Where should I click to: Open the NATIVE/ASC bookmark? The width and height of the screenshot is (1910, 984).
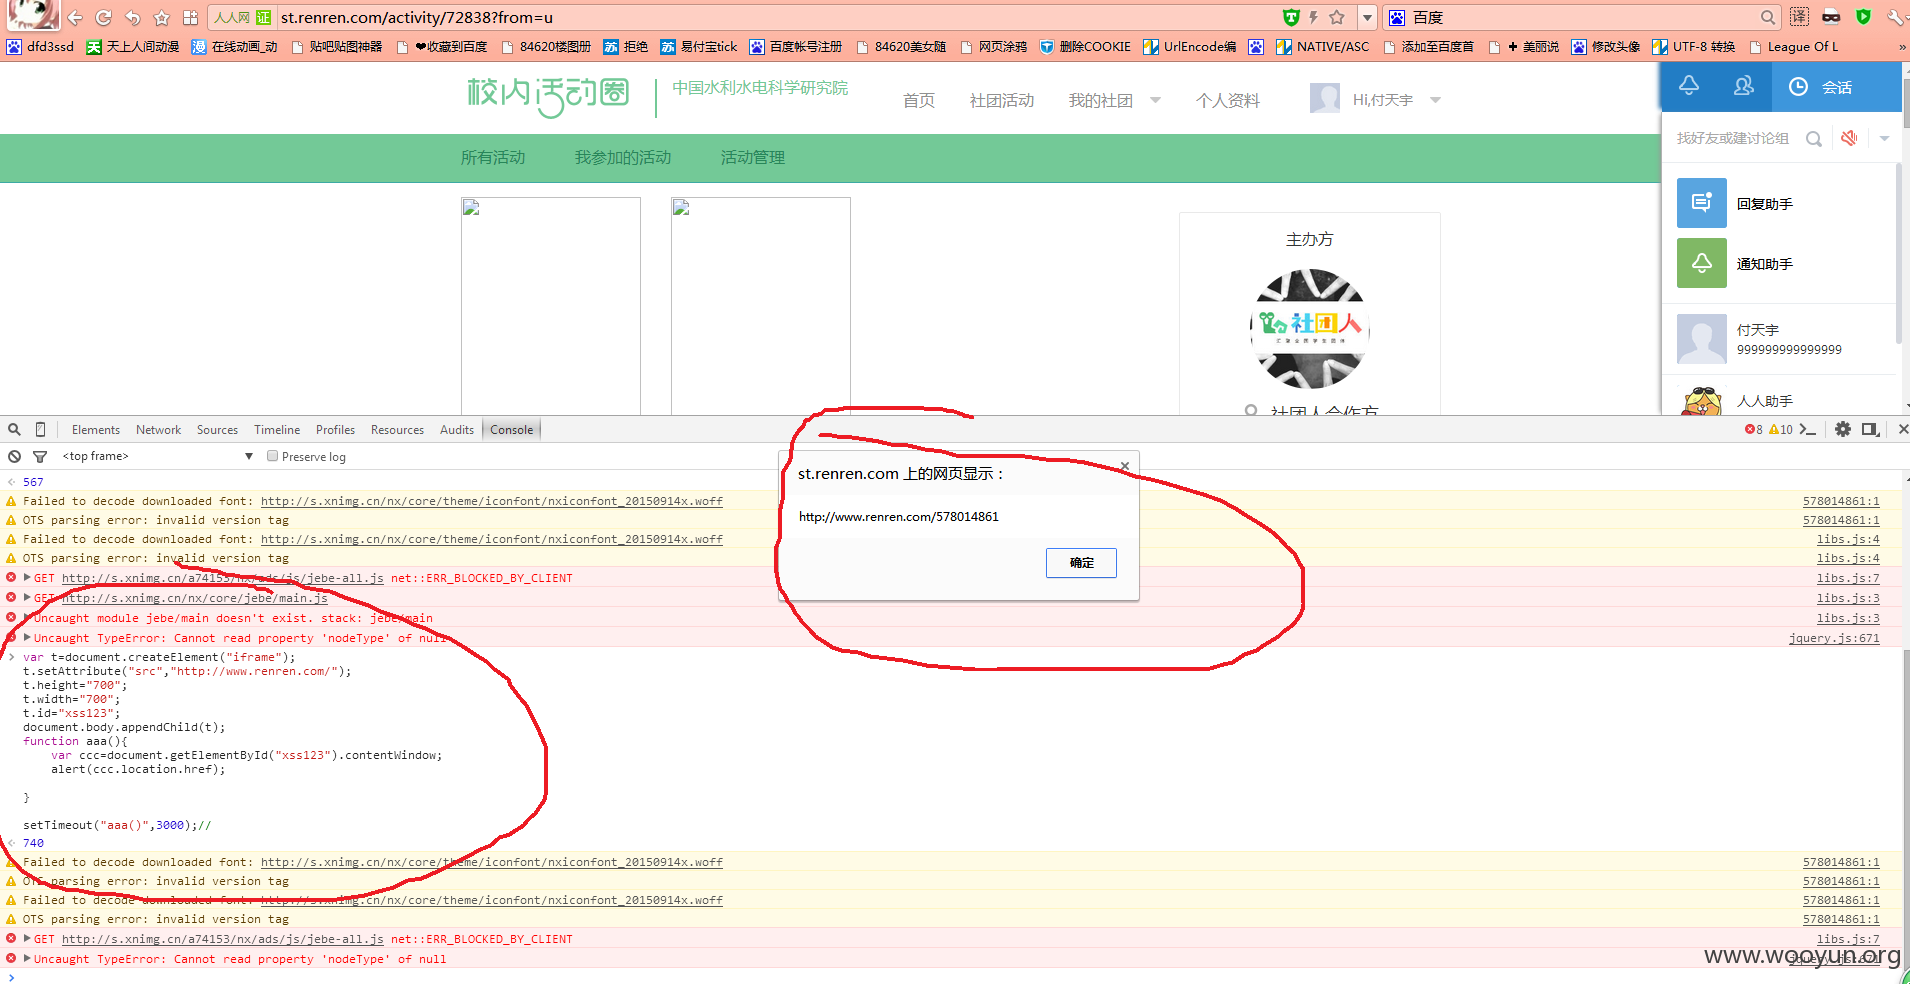click(1323, 46)
